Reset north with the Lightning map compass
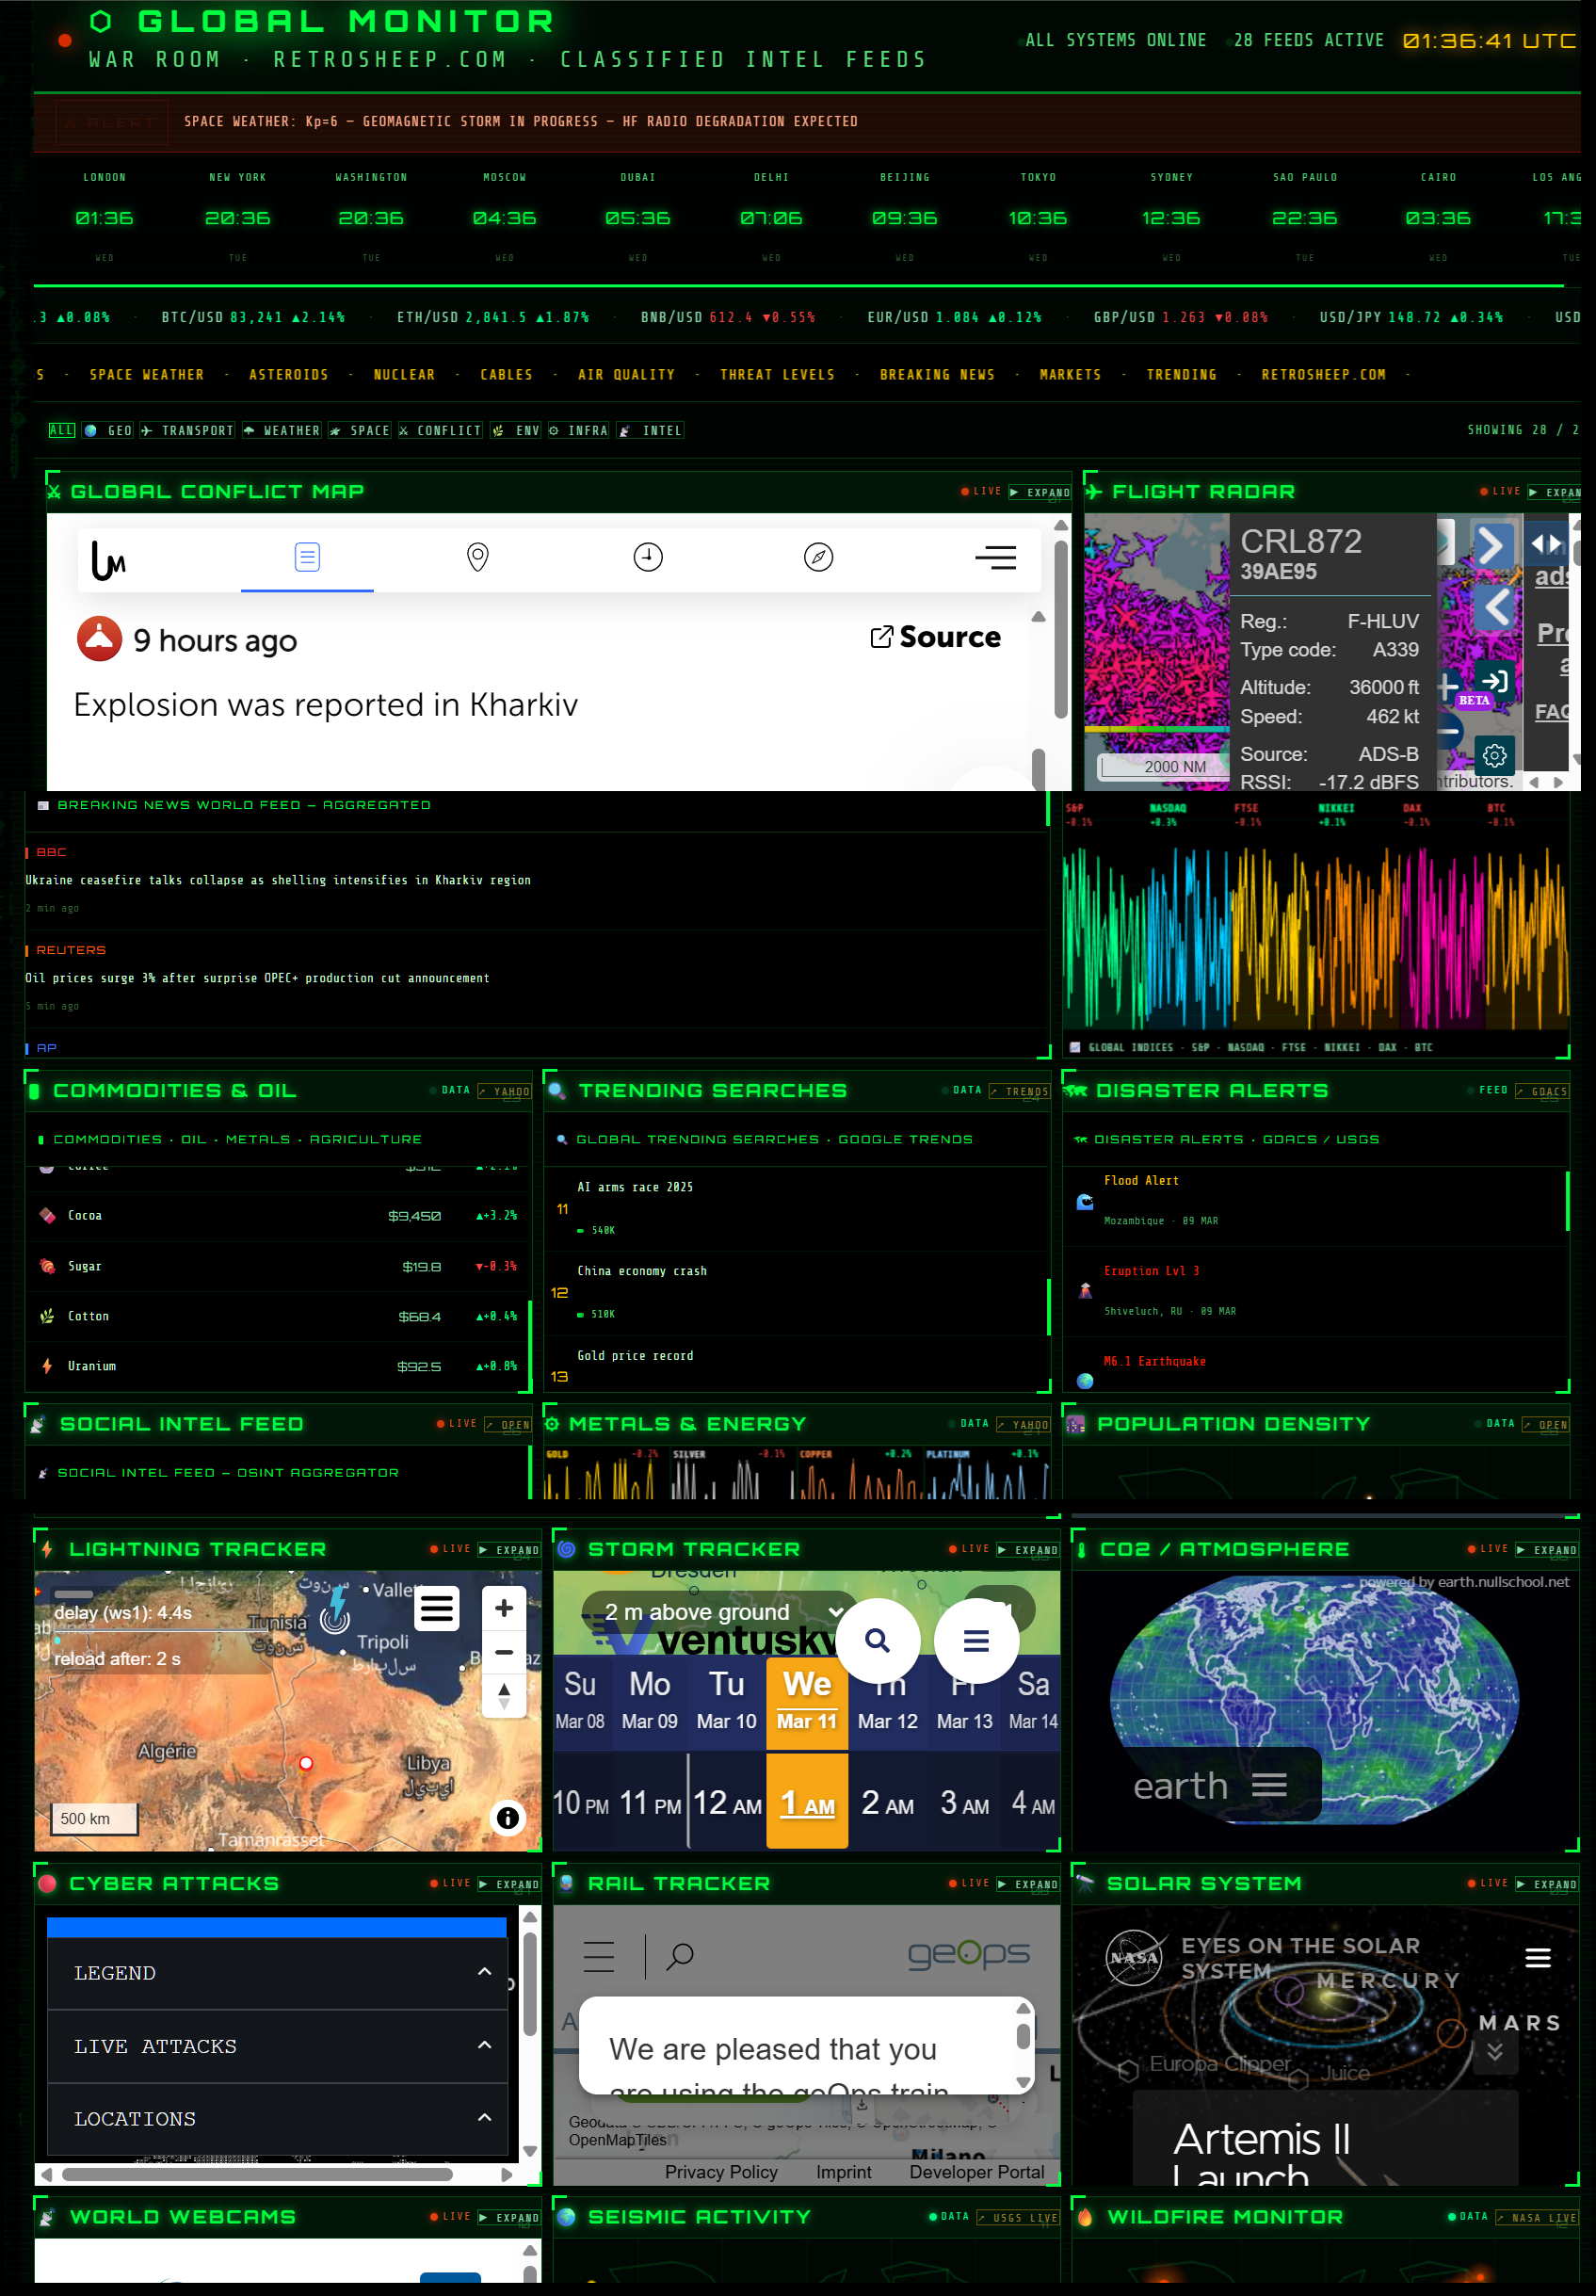The height and width of the screenshot is (2296, 1596). [504, 1696]
